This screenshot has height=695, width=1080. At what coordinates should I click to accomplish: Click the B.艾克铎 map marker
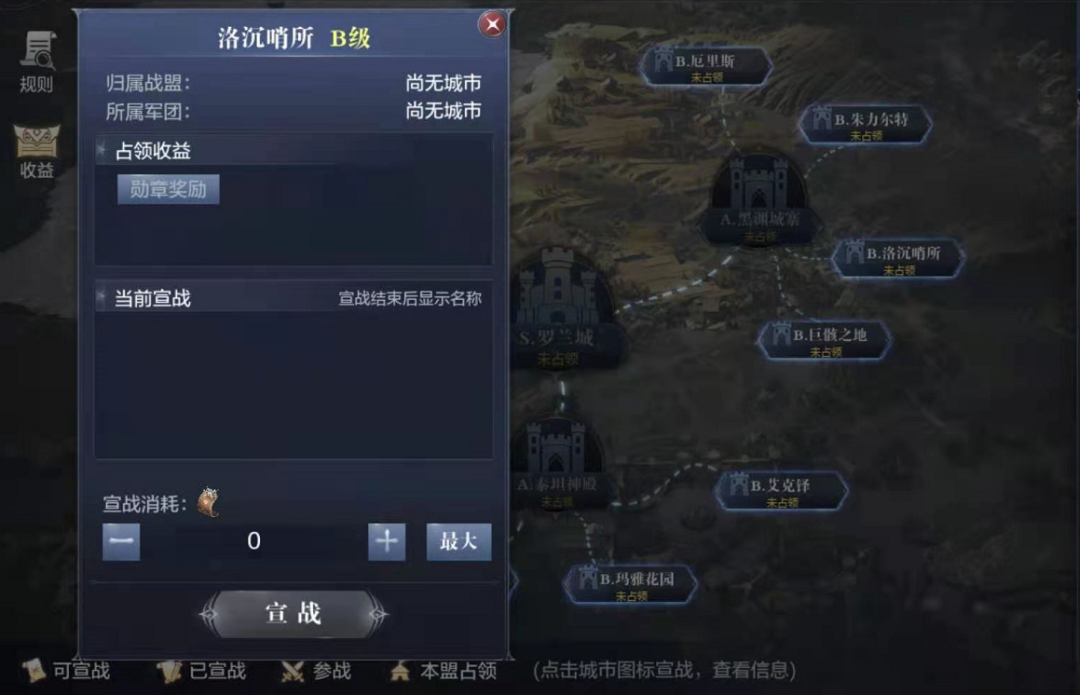782,490
